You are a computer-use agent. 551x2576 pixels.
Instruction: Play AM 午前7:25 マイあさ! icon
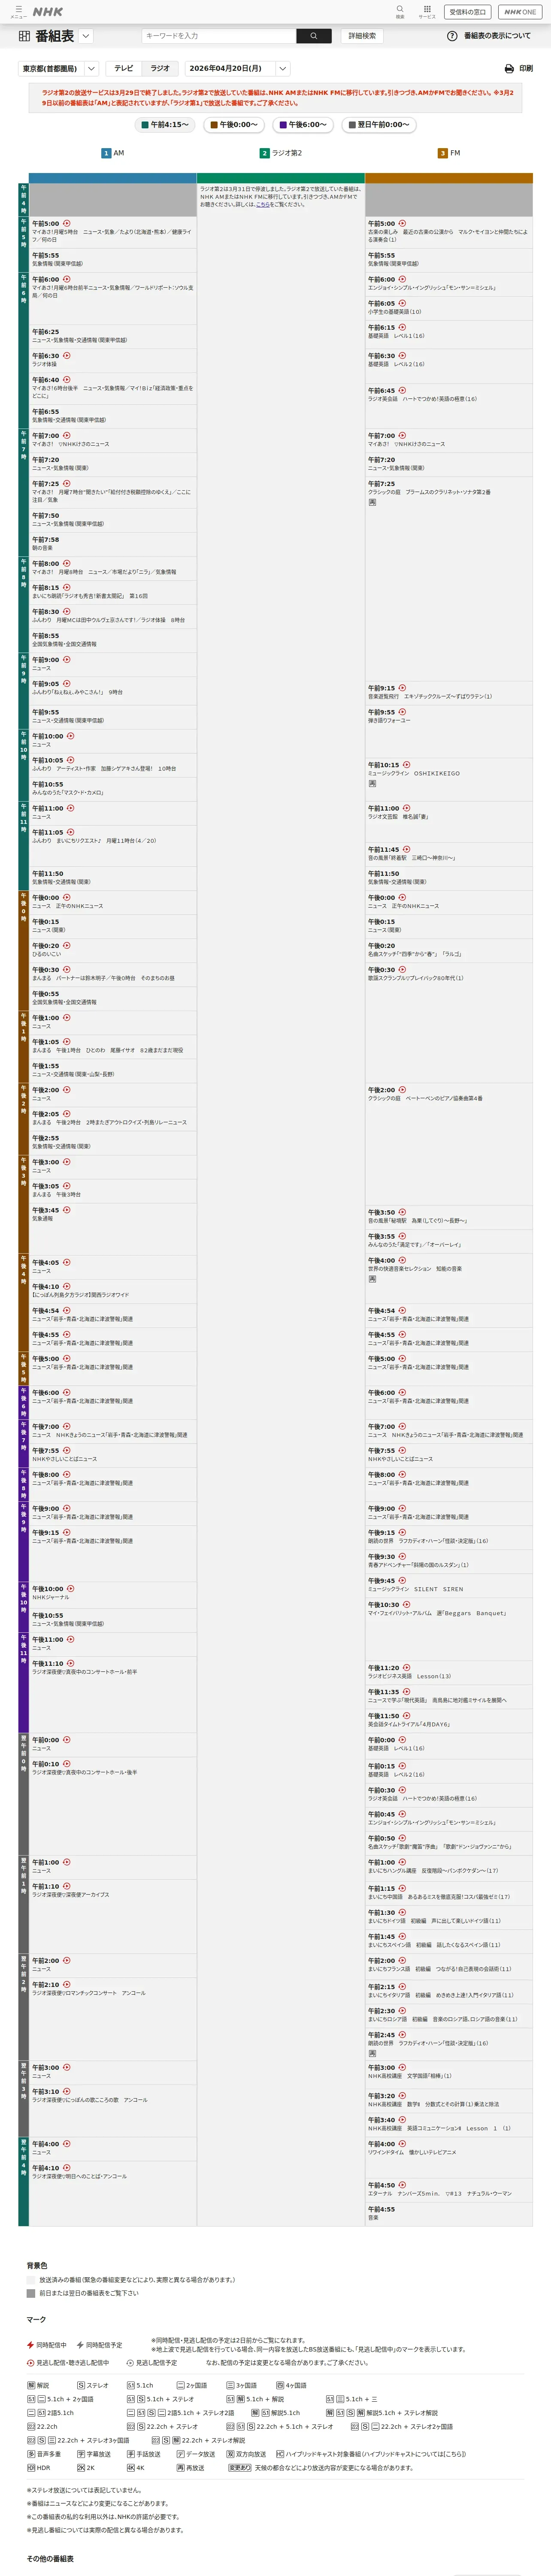point(67,483)
